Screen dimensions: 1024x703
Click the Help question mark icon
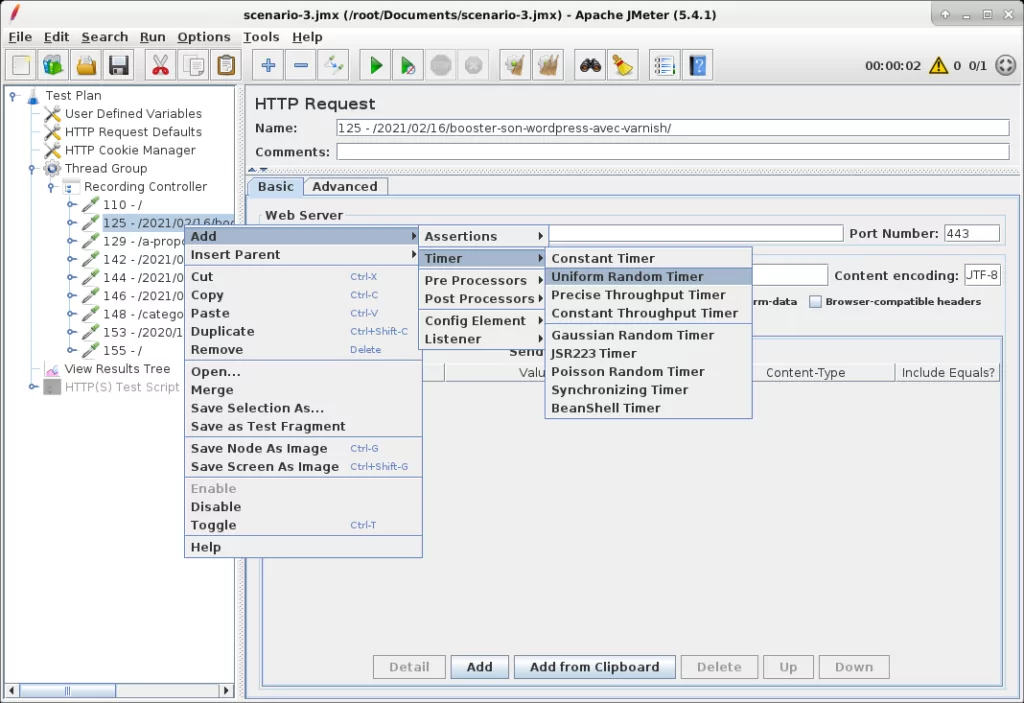click(697, 65)
